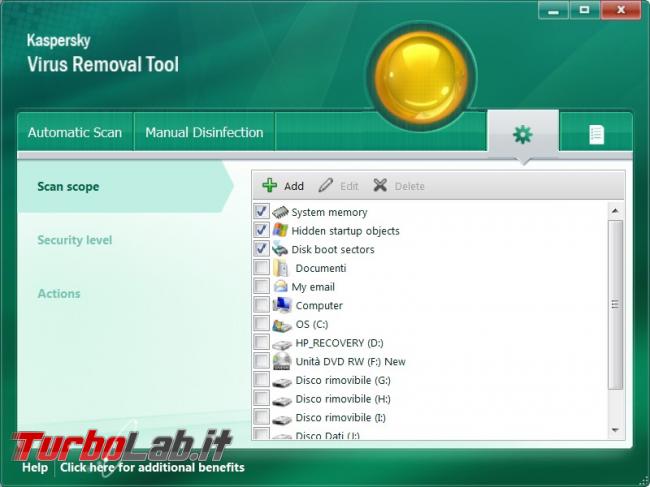Select the System memory text row
650x487 pixels.
329,212
